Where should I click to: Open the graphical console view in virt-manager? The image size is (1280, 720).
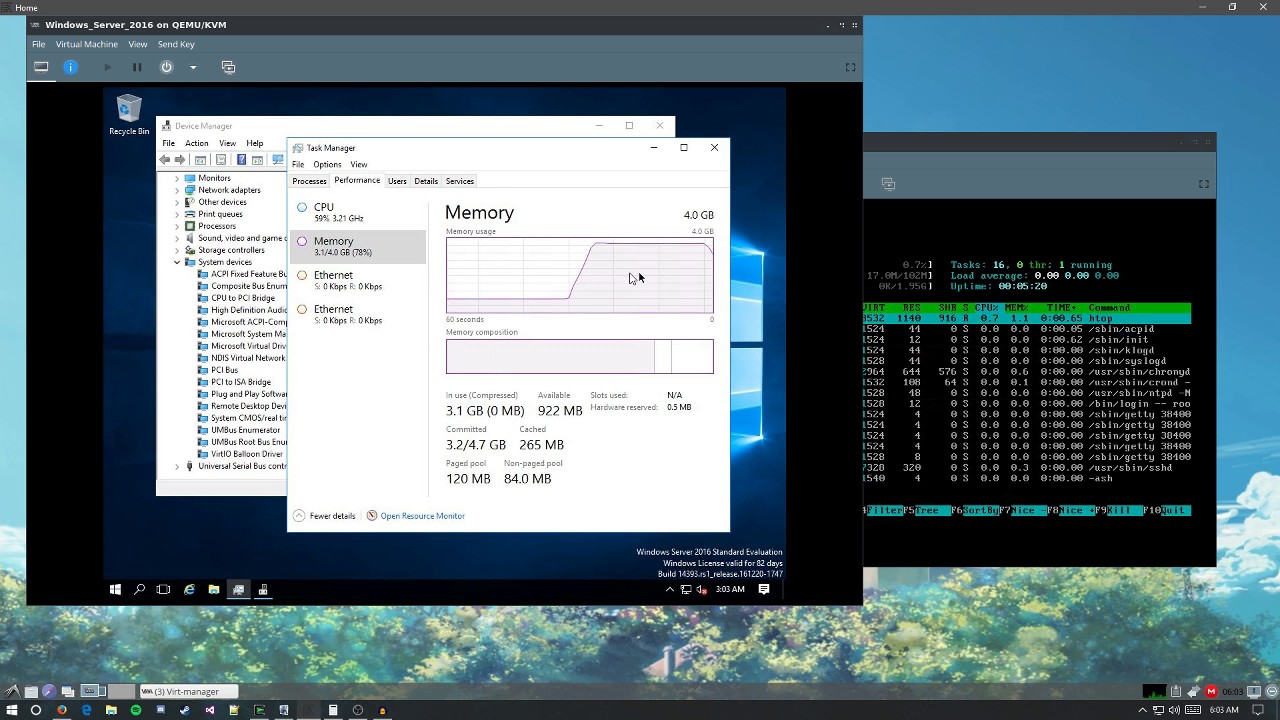(41, 67)
